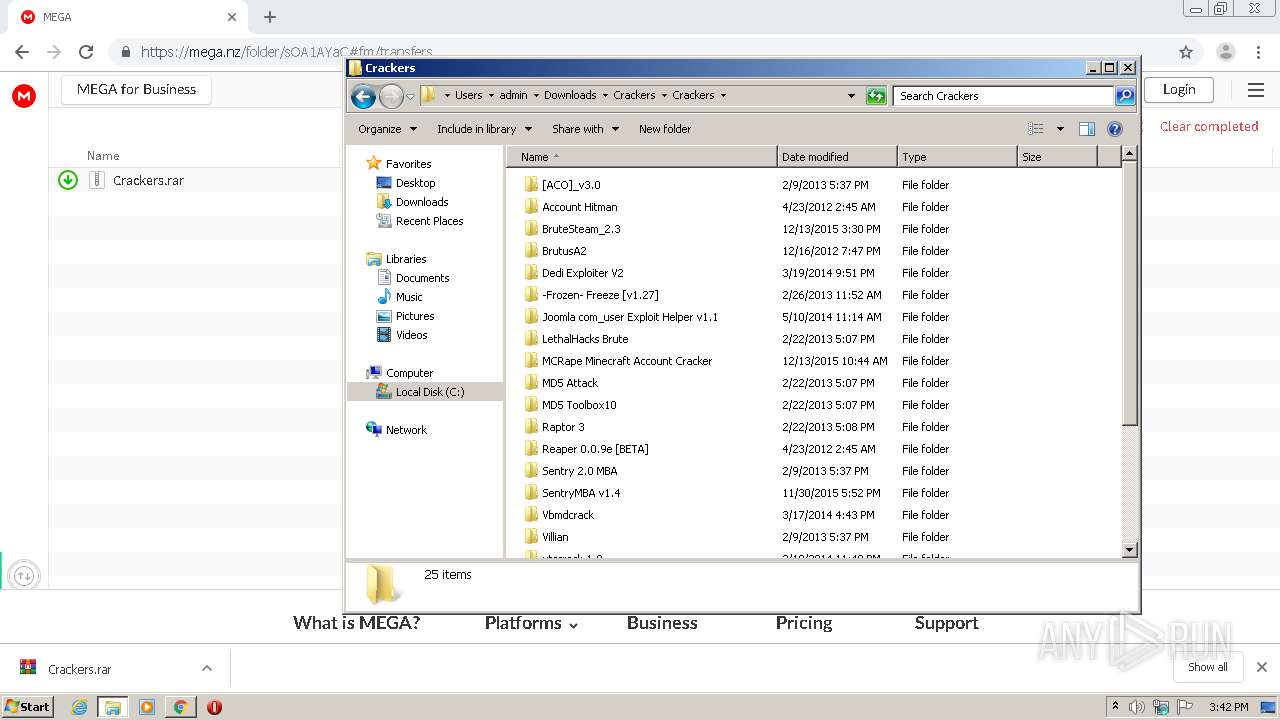Click Windows Explorer taskbar icon
This screenshot has width=1280, height=720.
(113, 707)
